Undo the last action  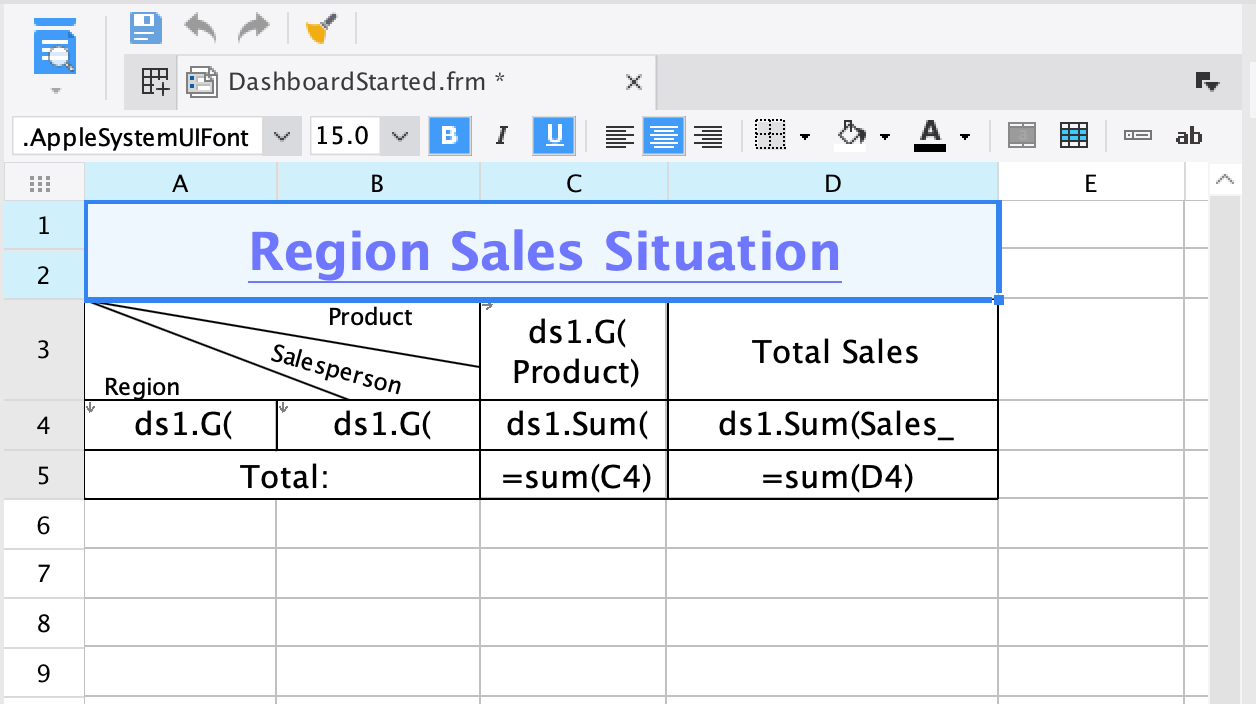(x=199, y=28)
